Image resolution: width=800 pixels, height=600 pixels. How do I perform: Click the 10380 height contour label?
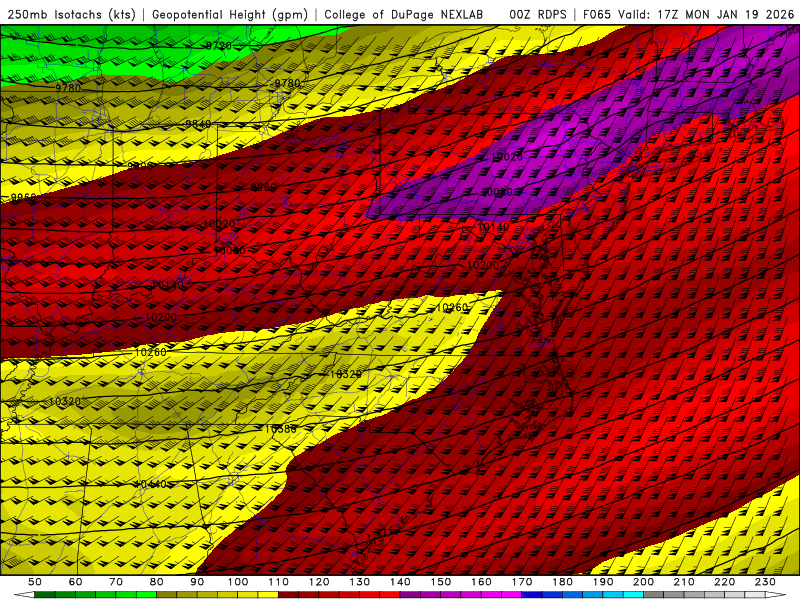(280, 429)
